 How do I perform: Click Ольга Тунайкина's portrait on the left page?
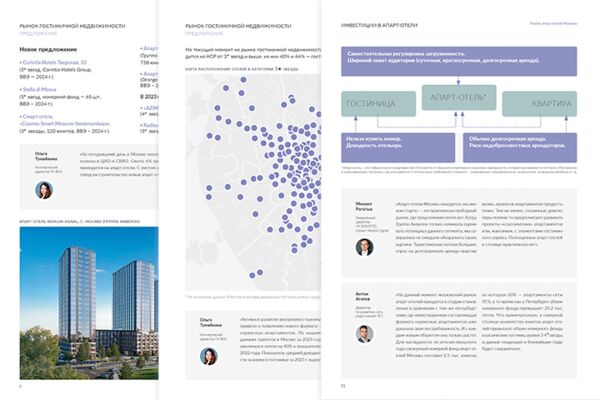tap(44, 190)
